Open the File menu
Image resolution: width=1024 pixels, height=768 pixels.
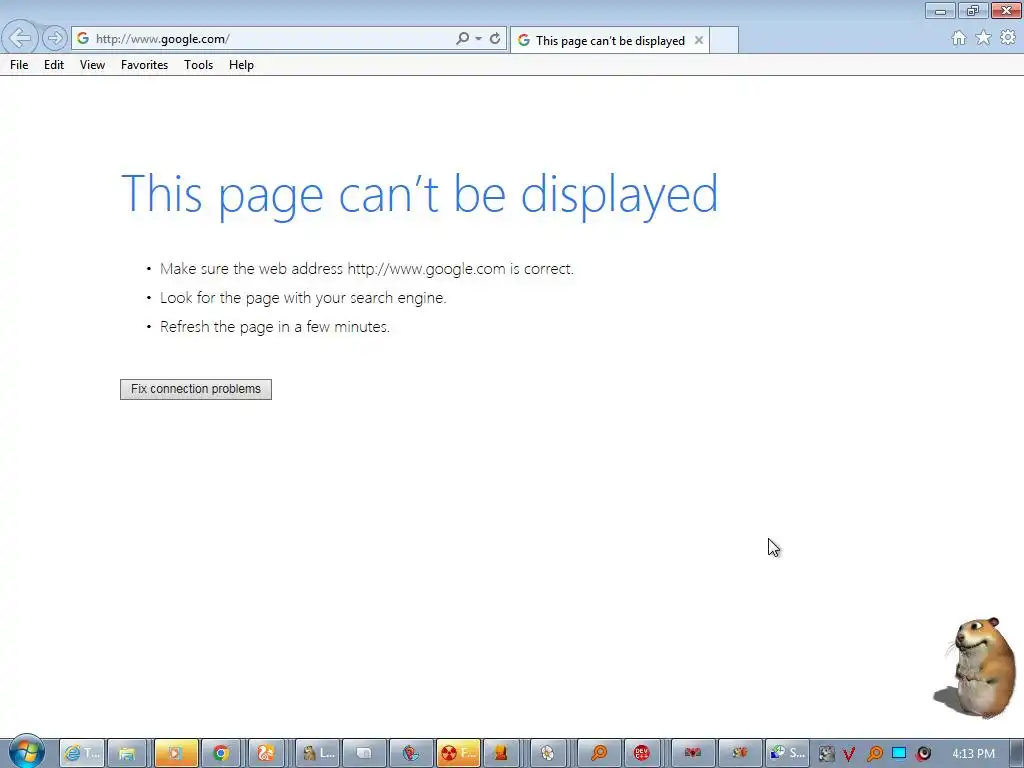tap(19, 65)
